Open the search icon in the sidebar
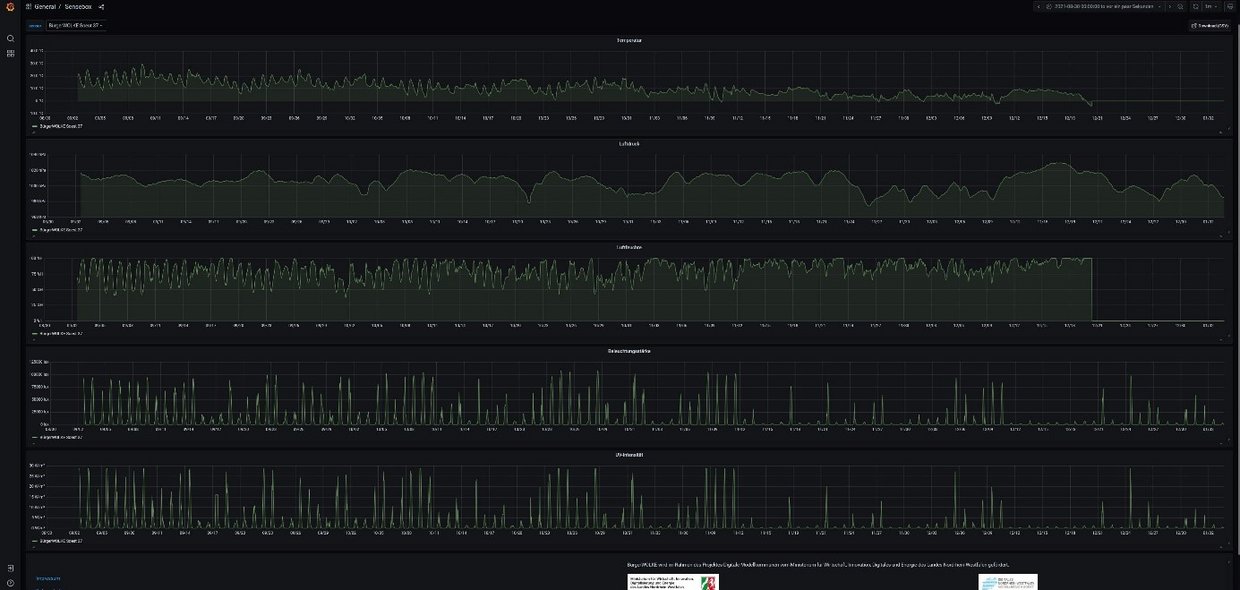The image size is (1240, 590). click(x=10, y=39)
